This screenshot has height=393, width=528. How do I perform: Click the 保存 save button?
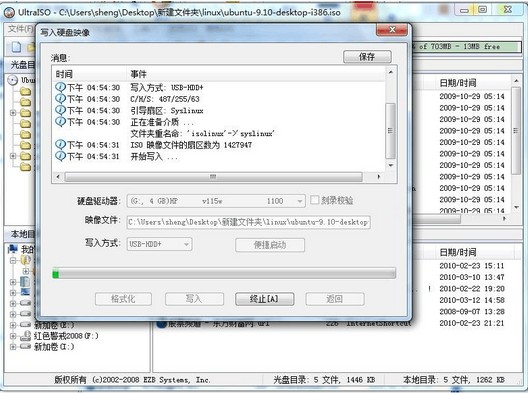[x=367, y=57]
